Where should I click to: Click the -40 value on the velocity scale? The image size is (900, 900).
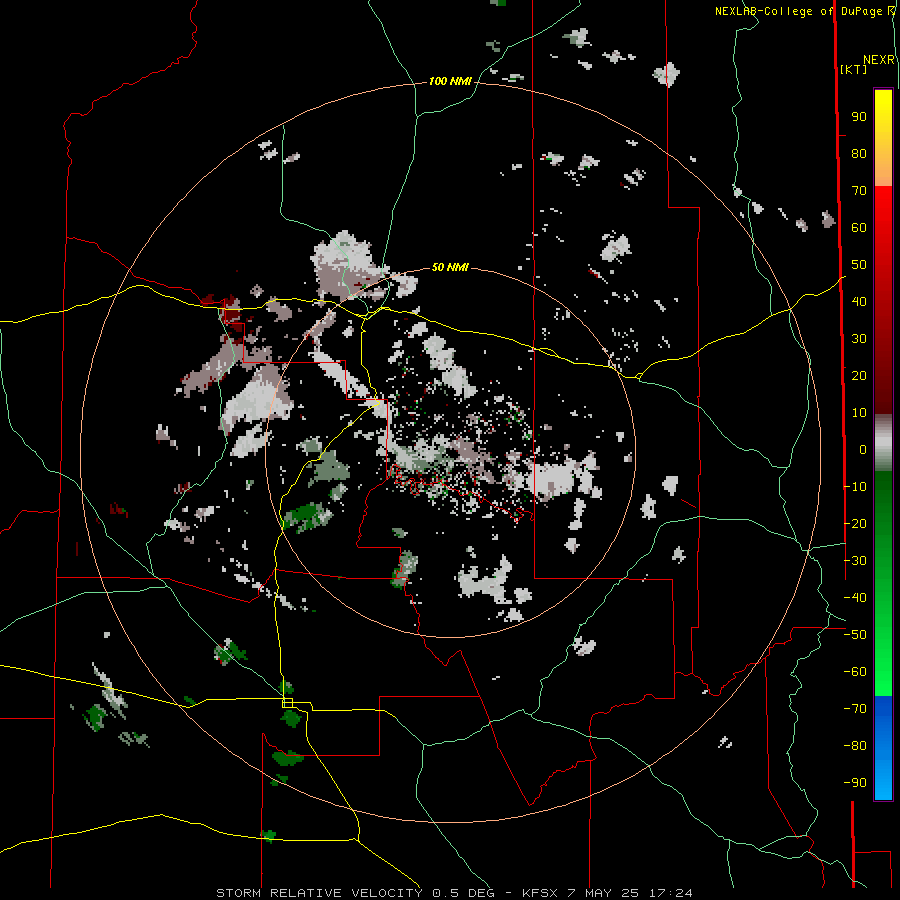[855, 598]
